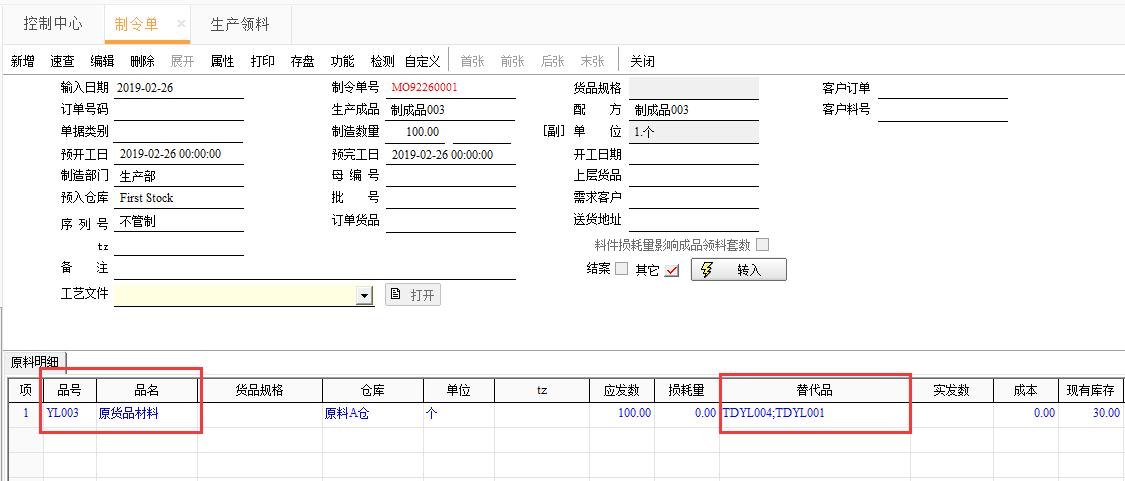Toggle the 结案 checkbox
The width and height of the screenshot is (1125, 481).
click(621, 269)
